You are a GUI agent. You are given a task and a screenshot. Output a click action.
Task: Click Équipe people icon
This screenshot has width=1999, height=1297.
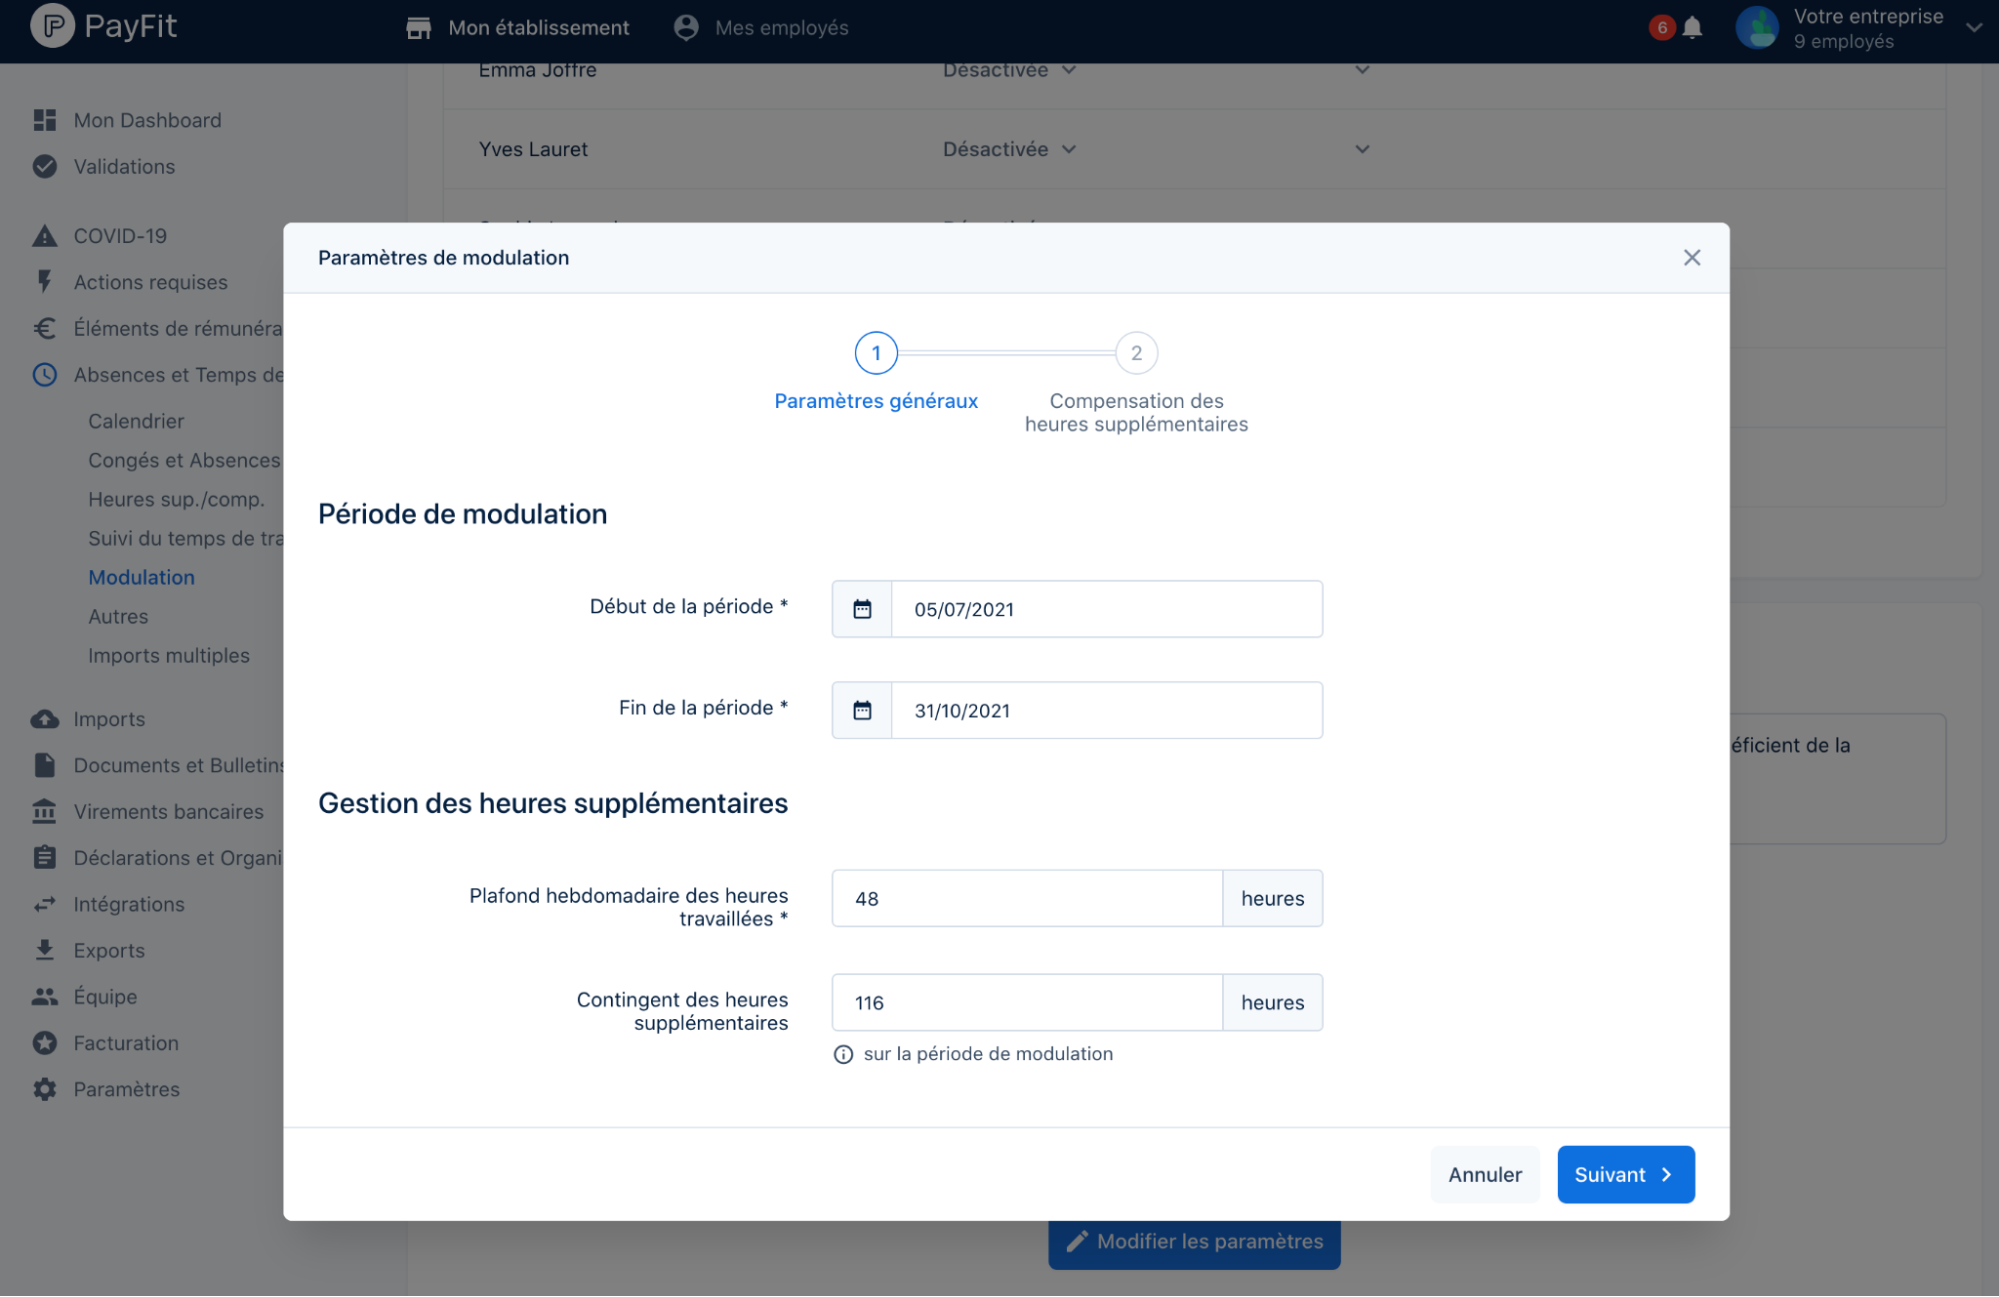tap(45, 996)
